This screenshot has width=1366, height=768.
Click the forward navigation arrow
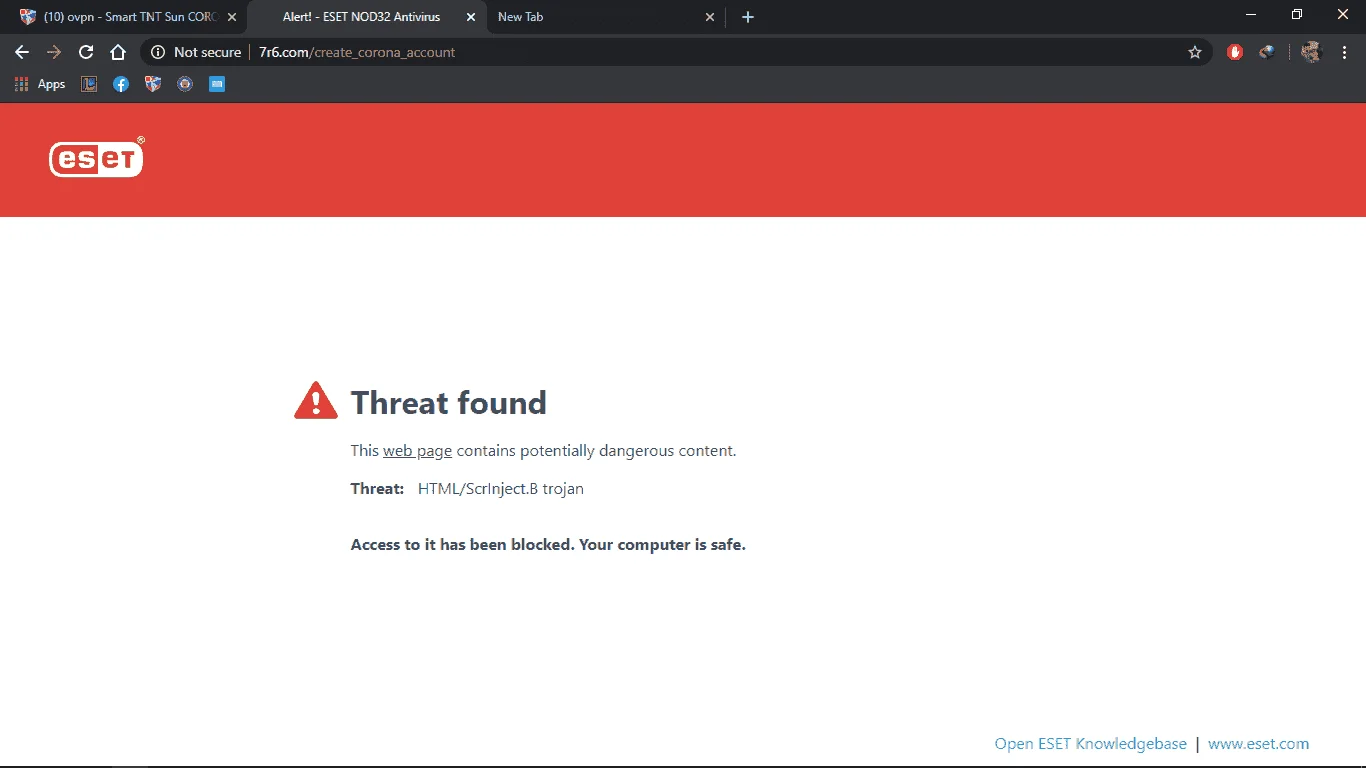54,52
